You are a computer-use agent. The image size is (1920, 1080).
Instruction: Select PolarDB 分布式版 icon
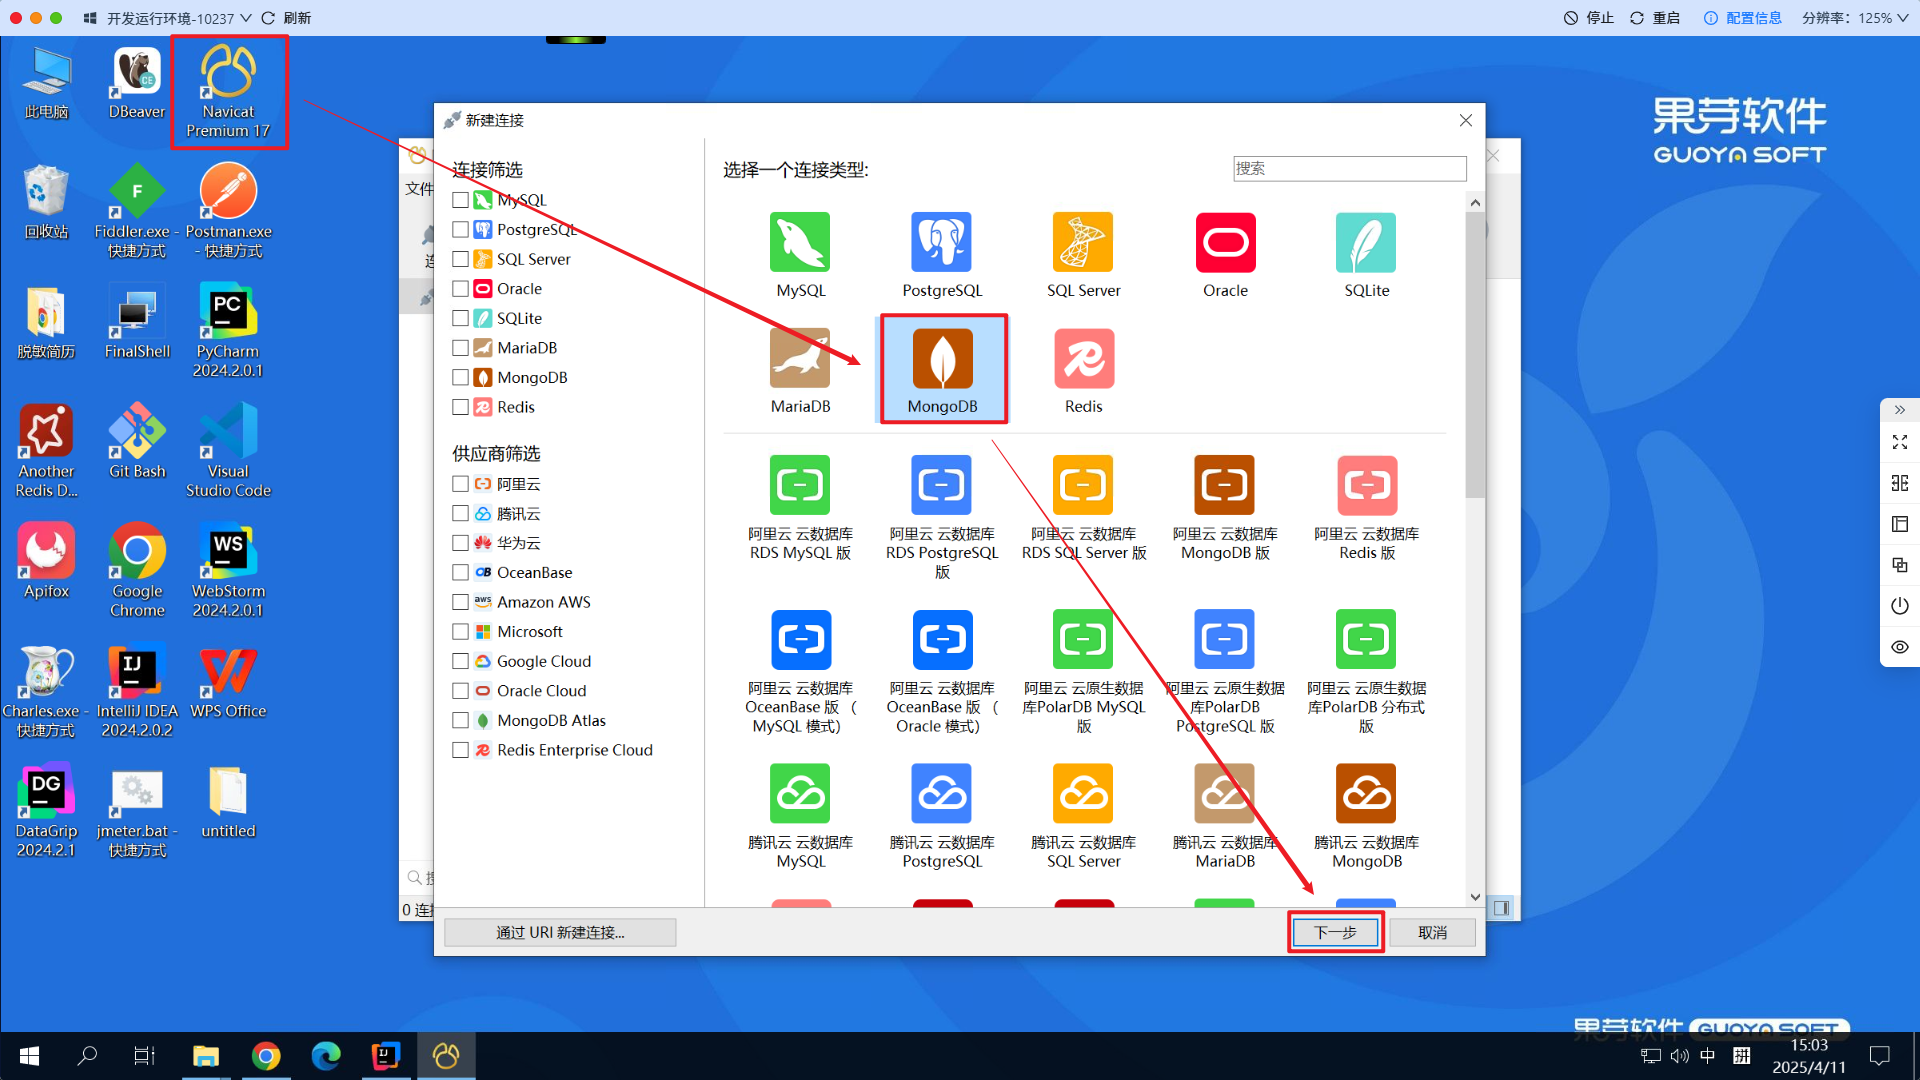[x=1366, y=640]
